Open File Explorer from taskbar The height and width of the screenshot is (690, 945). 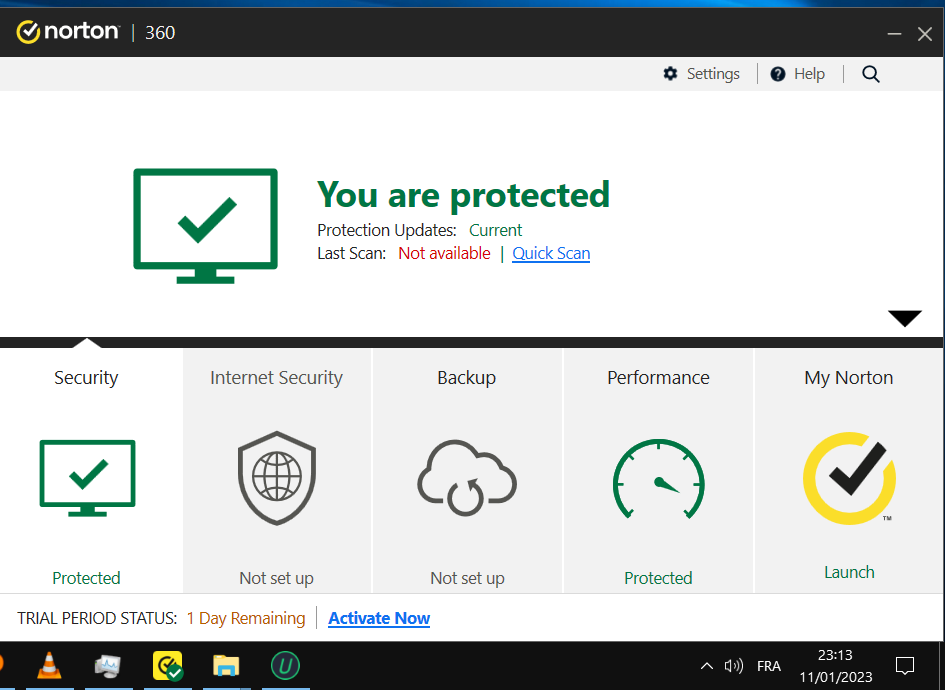pos(226,666)
